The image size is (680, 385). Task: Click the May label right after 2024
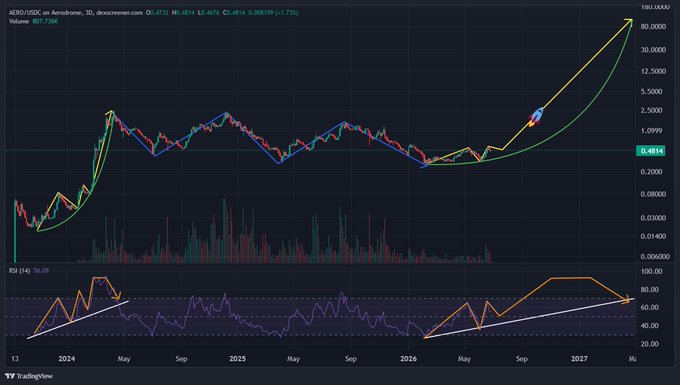click(x=124, y=359)
